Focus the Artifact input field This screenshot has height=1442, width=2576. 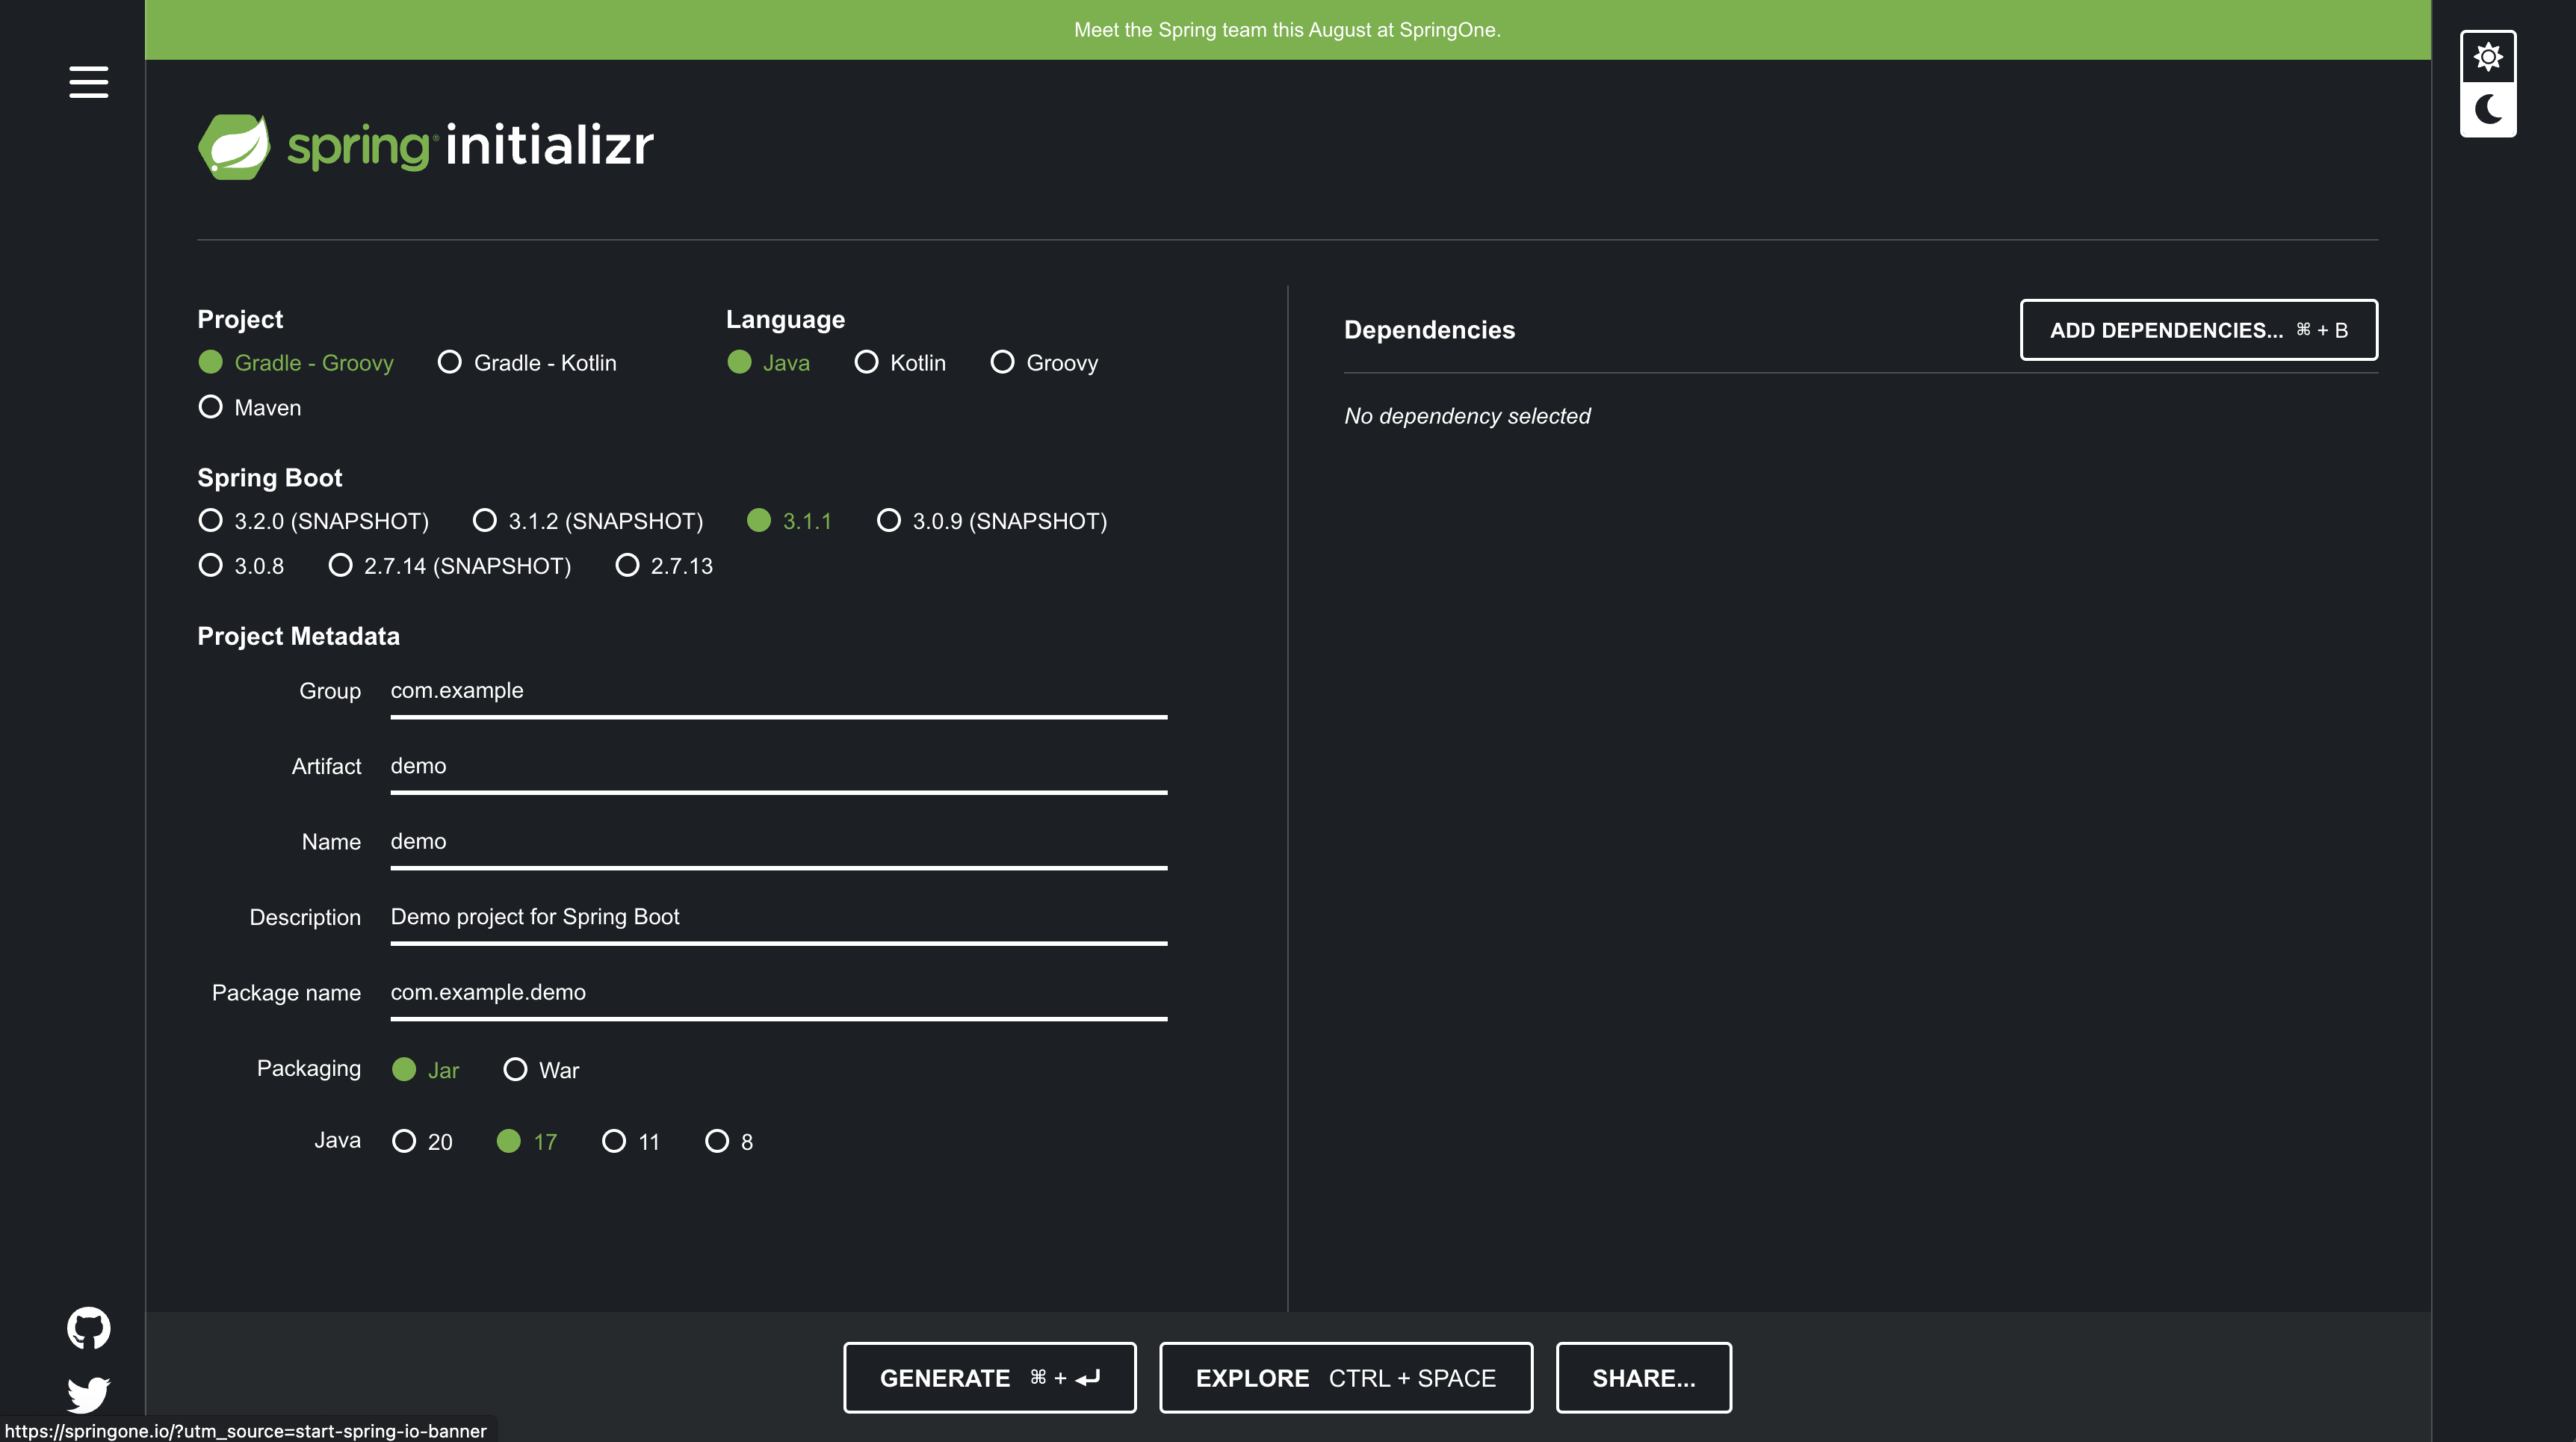coord(778,766)
